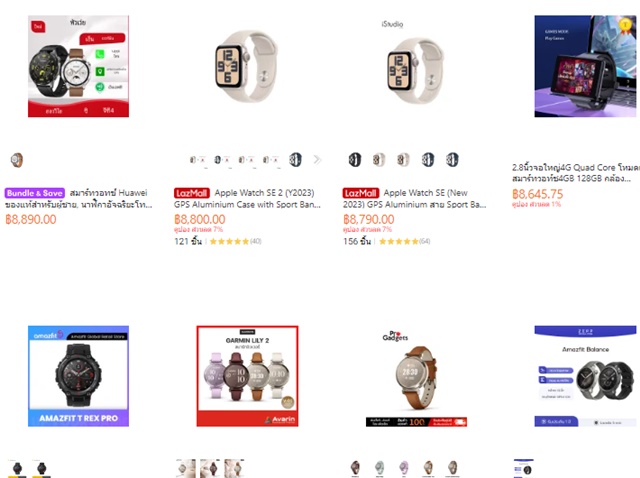Open Amazfit T Rex Pro product image

[x=78, y=376]
